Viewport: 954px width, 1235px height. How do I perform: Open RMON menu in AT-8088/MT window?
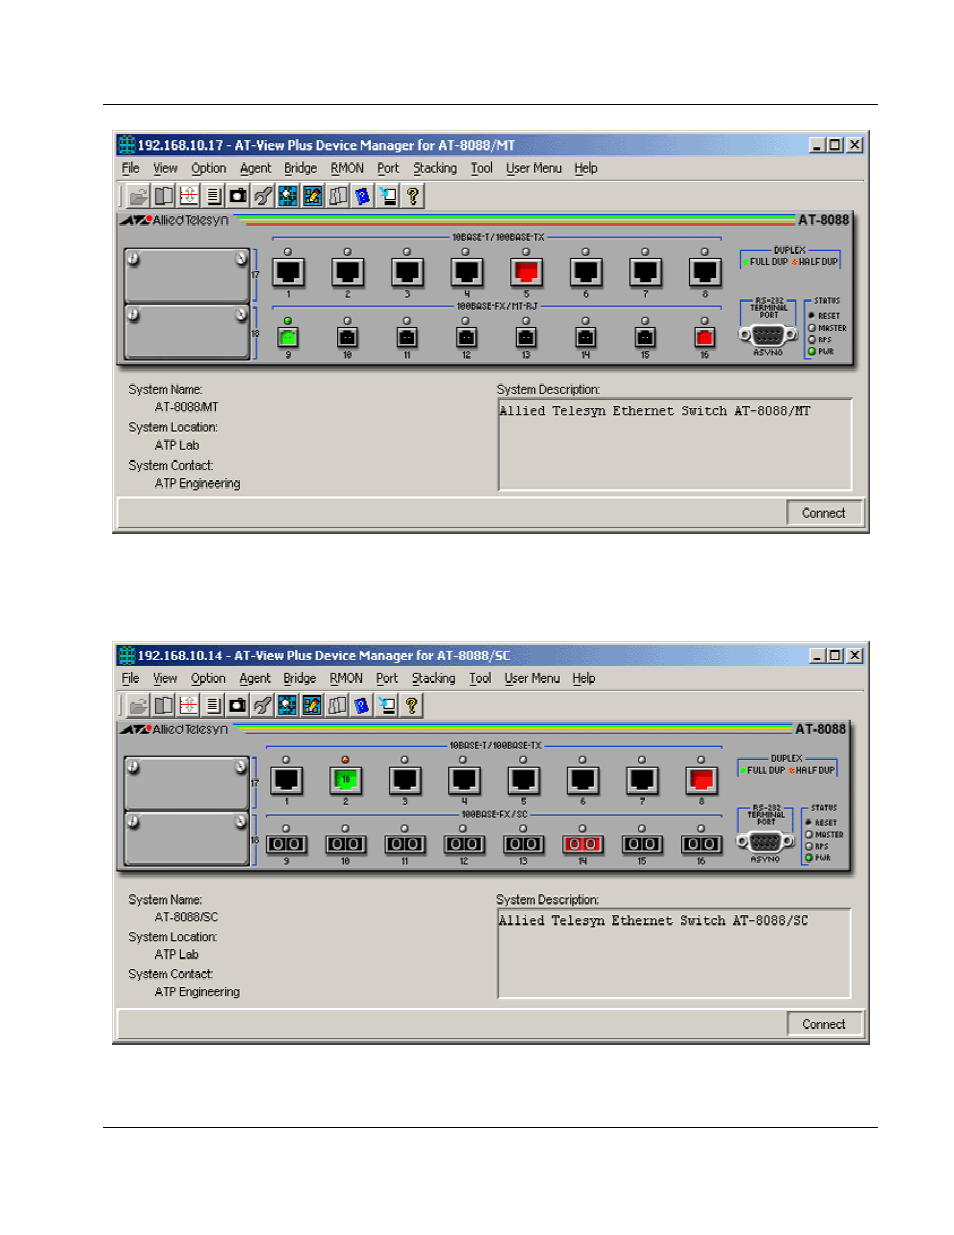coord(347,168)
